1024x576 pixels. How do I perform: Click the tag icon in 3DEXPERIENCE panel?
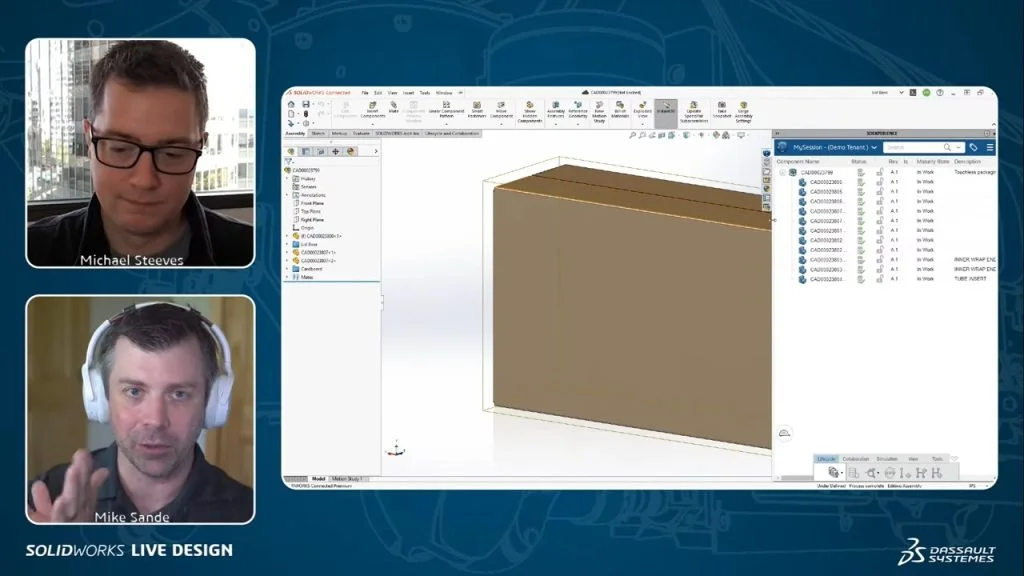(x=974, y=147)
